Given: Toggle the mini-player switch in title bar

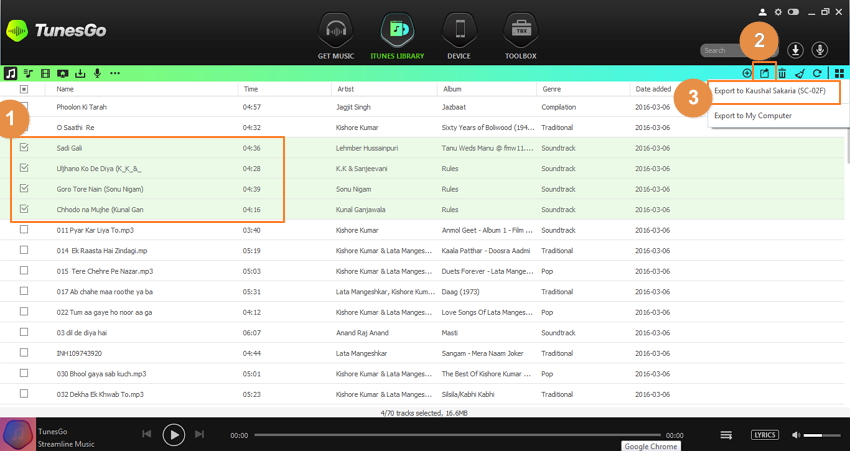Looking at the screenshot, I should [x=793, y=11].
